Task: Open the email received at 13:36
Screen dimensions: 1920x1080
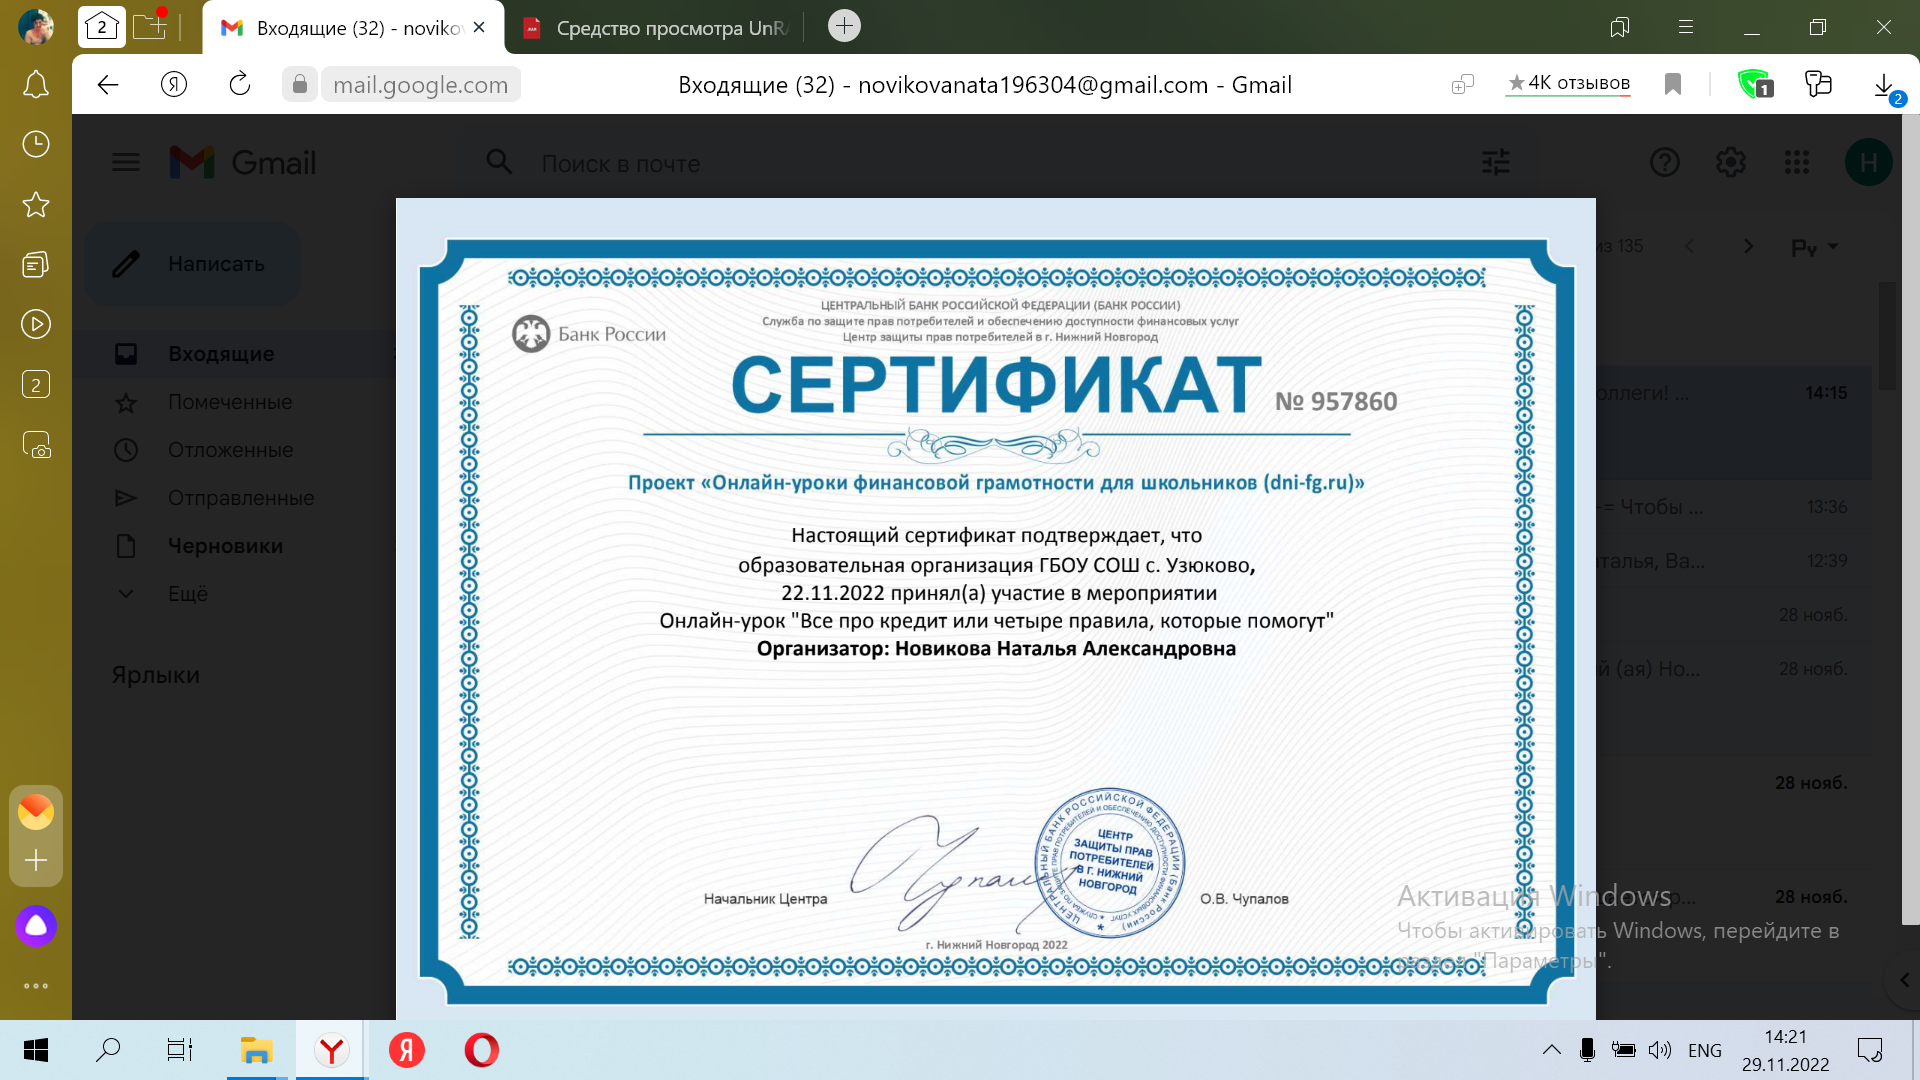Action: tap(1734, 507)
